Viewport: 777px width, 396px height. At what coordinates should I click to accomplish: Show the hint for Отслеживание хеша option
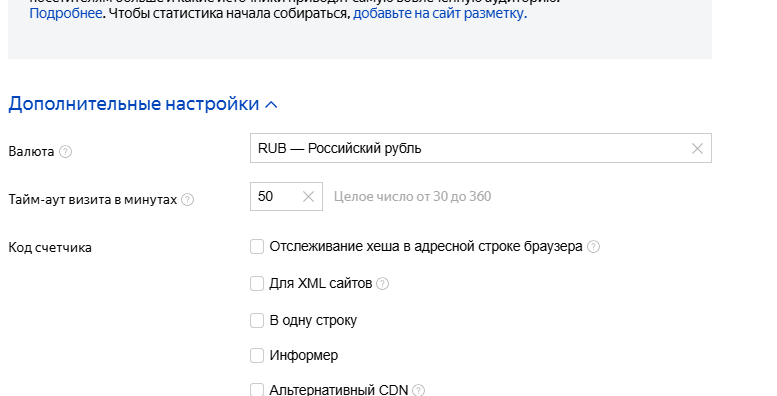tap(593, 247)
